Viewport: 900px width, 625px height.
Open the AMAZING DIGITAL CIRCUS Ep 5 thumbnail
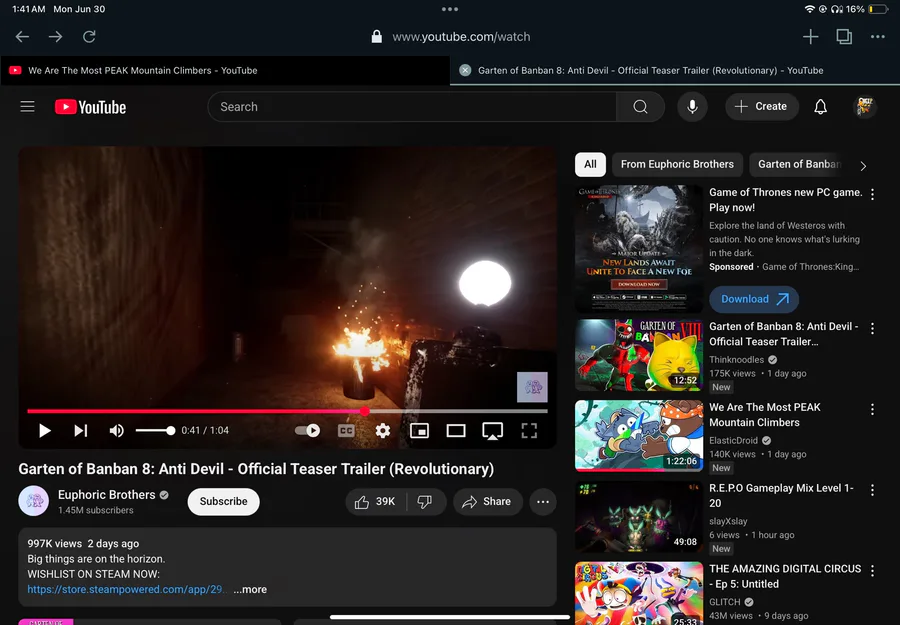pyautogui.click(x=639, y=593)
